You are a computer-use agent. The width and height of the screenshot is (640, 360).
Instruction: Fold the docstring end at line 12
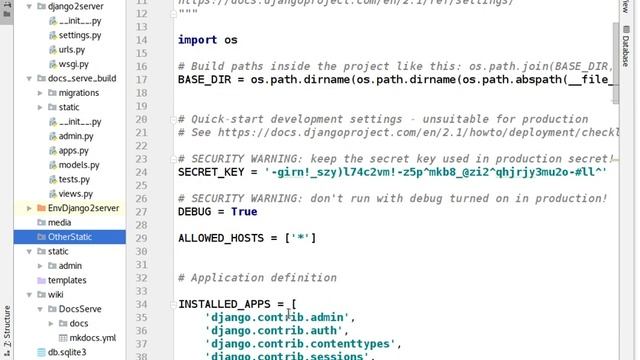(173, 14)
